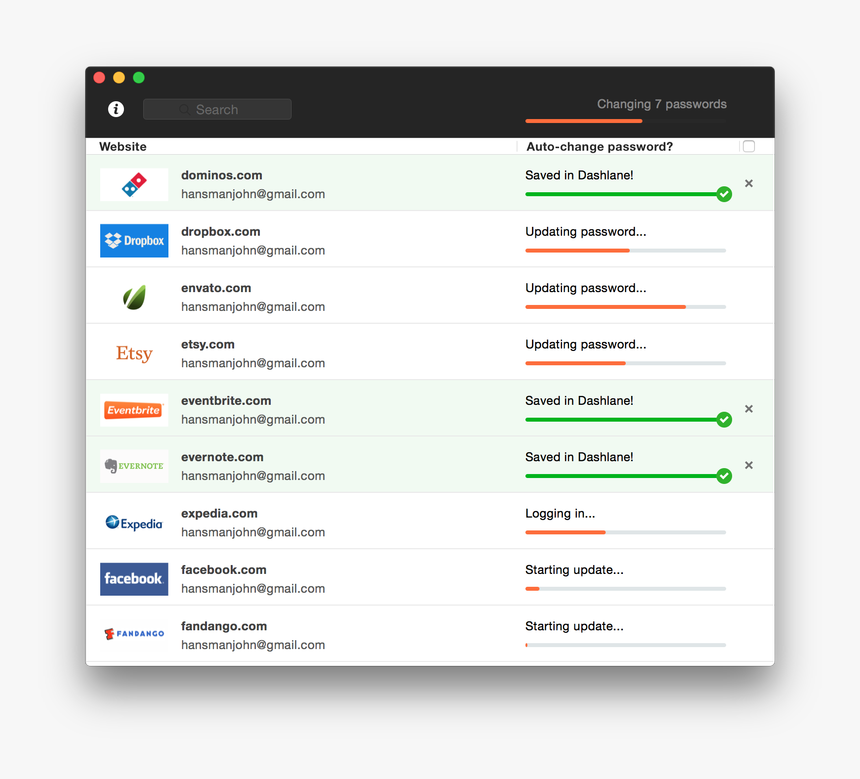Click the email under etsy.com
Screen dimensions: 860x779
[253, 363]
